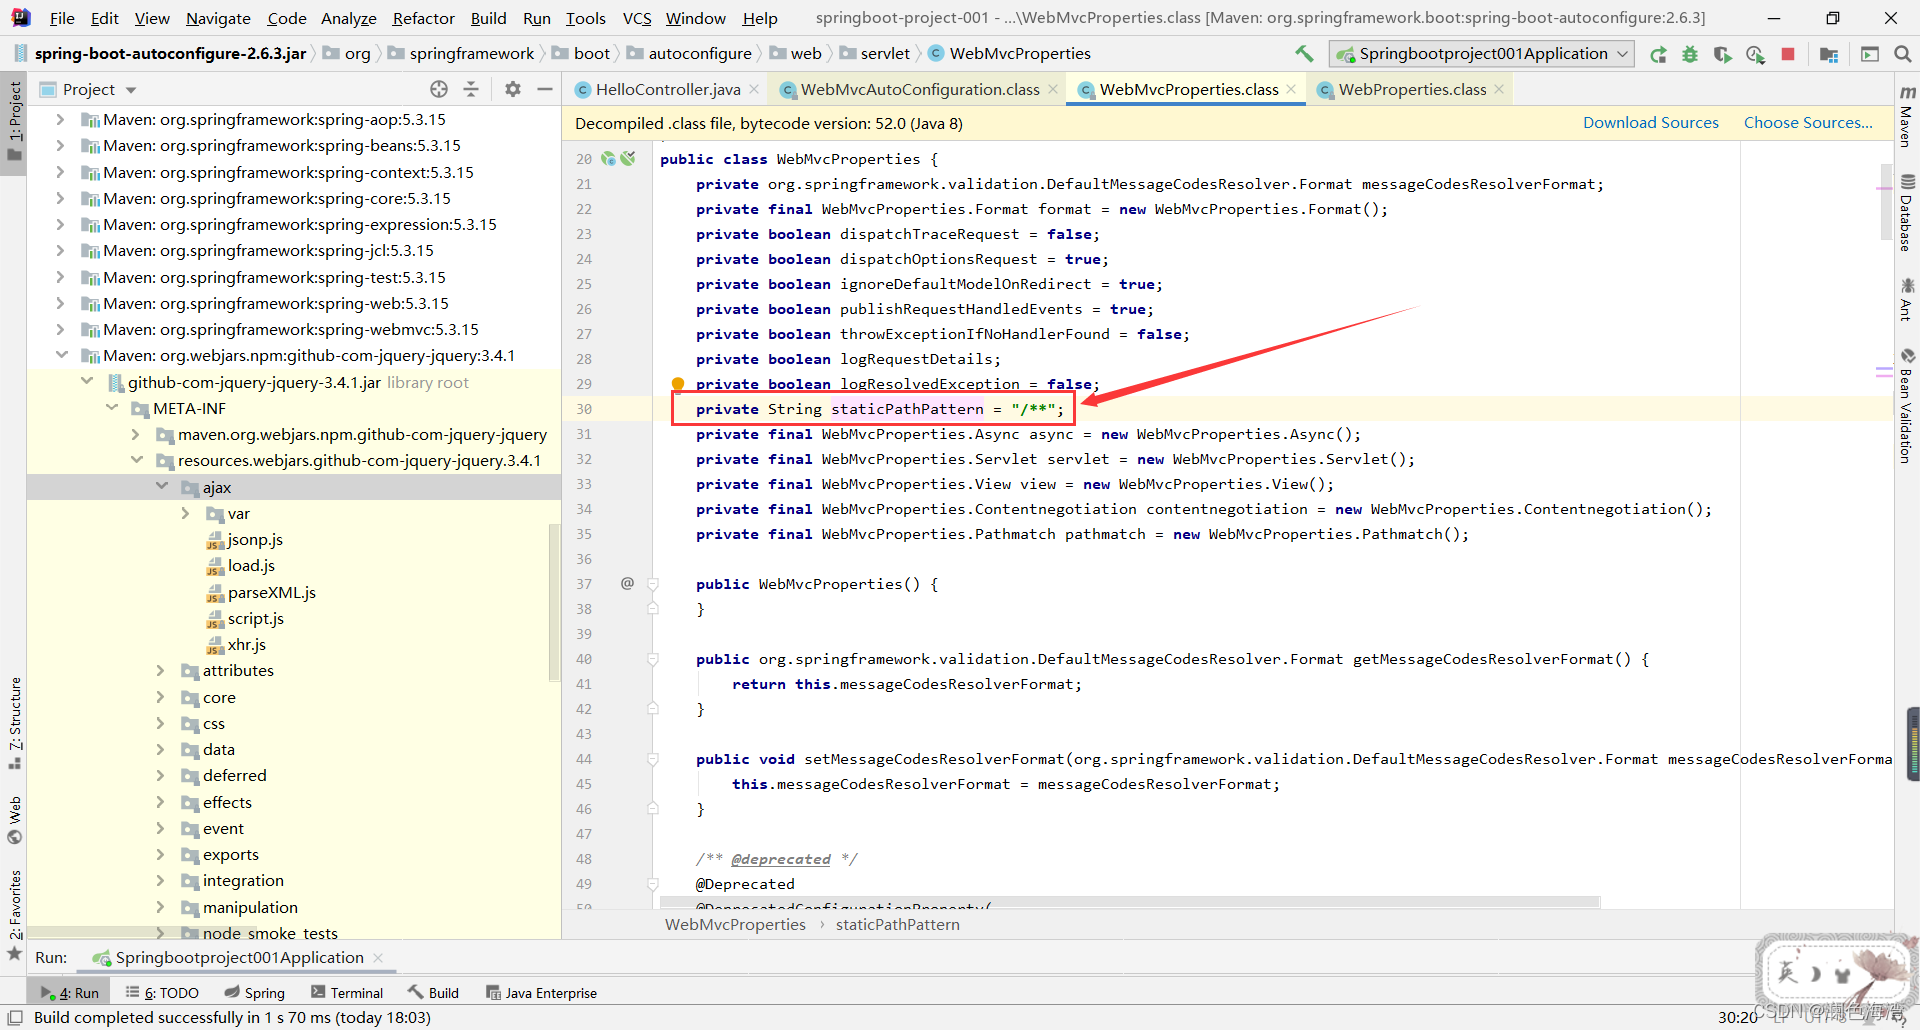
Task: Expand the var folder under ajax
Action: click(186, 513)
